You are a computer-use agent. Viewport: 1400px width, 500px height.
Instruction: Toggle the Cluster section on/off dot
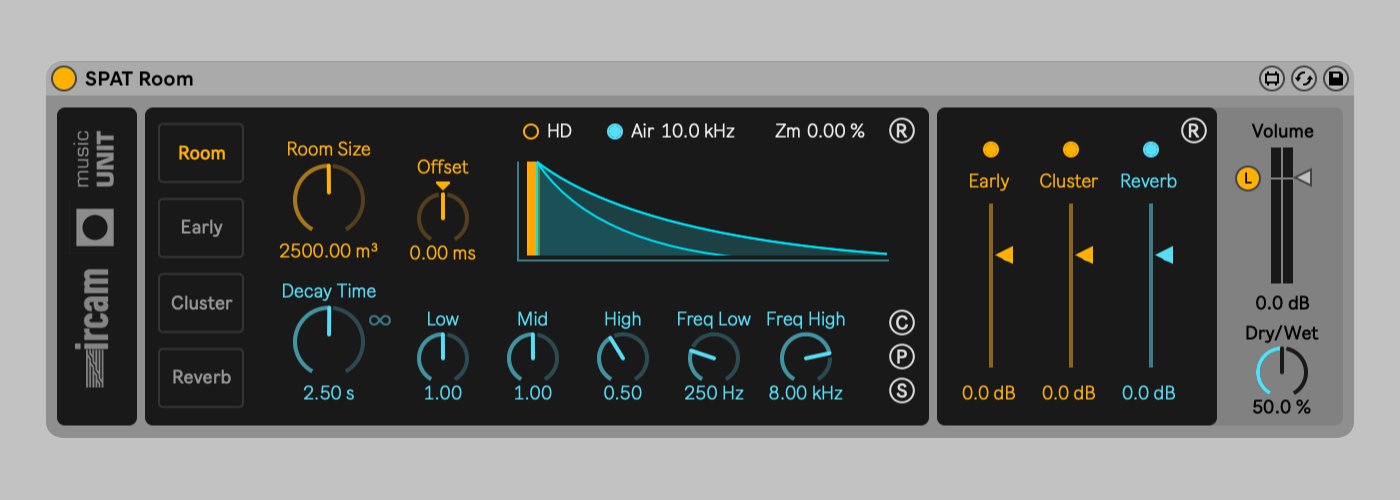[x=1070, y=150]
